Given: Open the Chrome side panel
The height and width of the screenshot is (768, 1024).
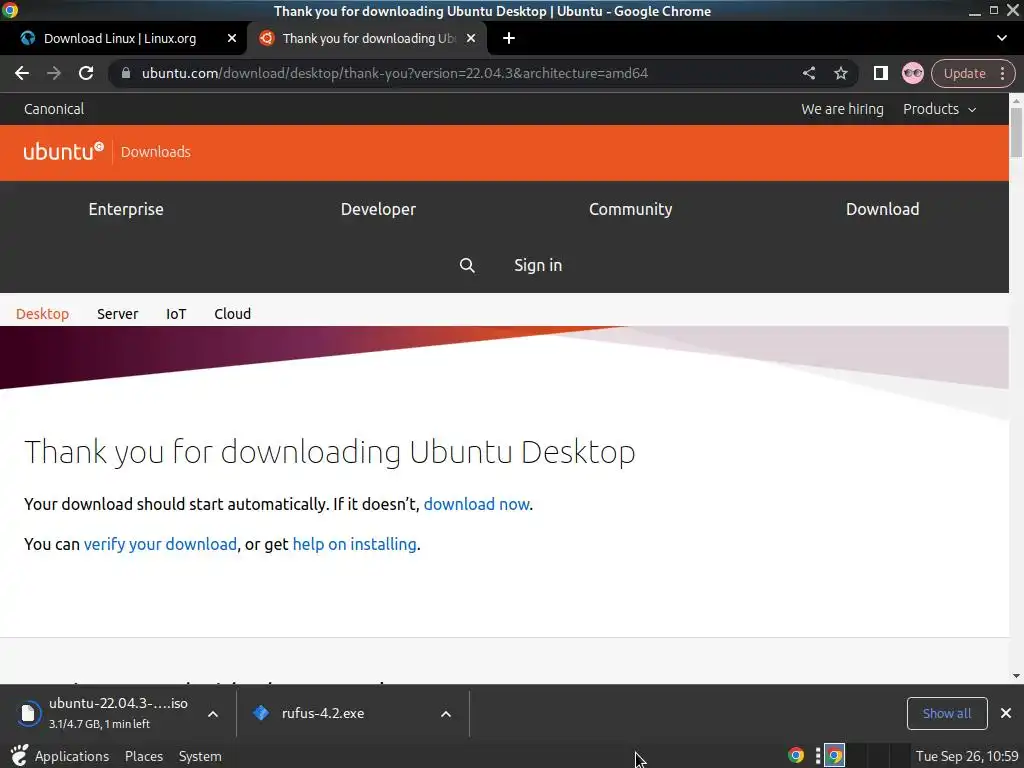Looking at the screenshot, I should tap(880, 73).
